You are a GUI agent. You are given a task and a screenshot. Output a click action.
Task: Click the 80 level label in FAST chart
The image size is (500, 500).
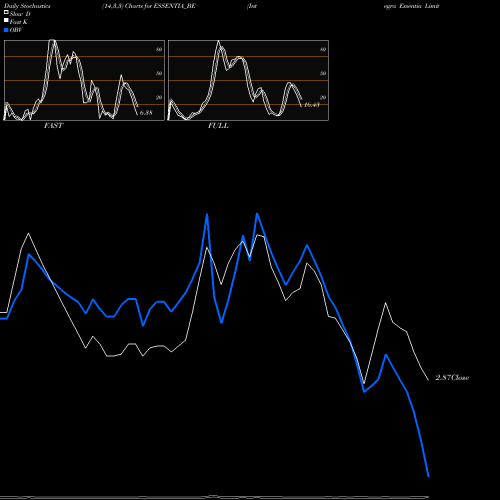pos(159,49)
